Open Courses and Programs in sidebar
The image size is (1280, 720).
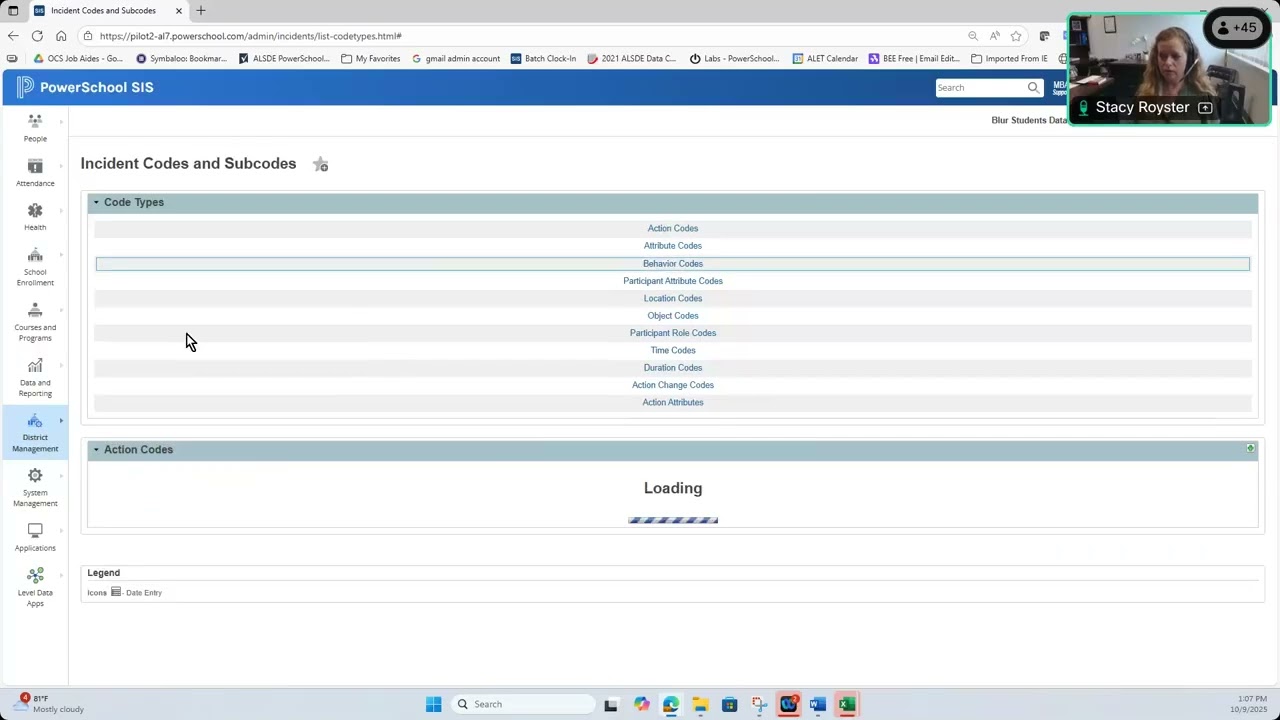(35, 321)
